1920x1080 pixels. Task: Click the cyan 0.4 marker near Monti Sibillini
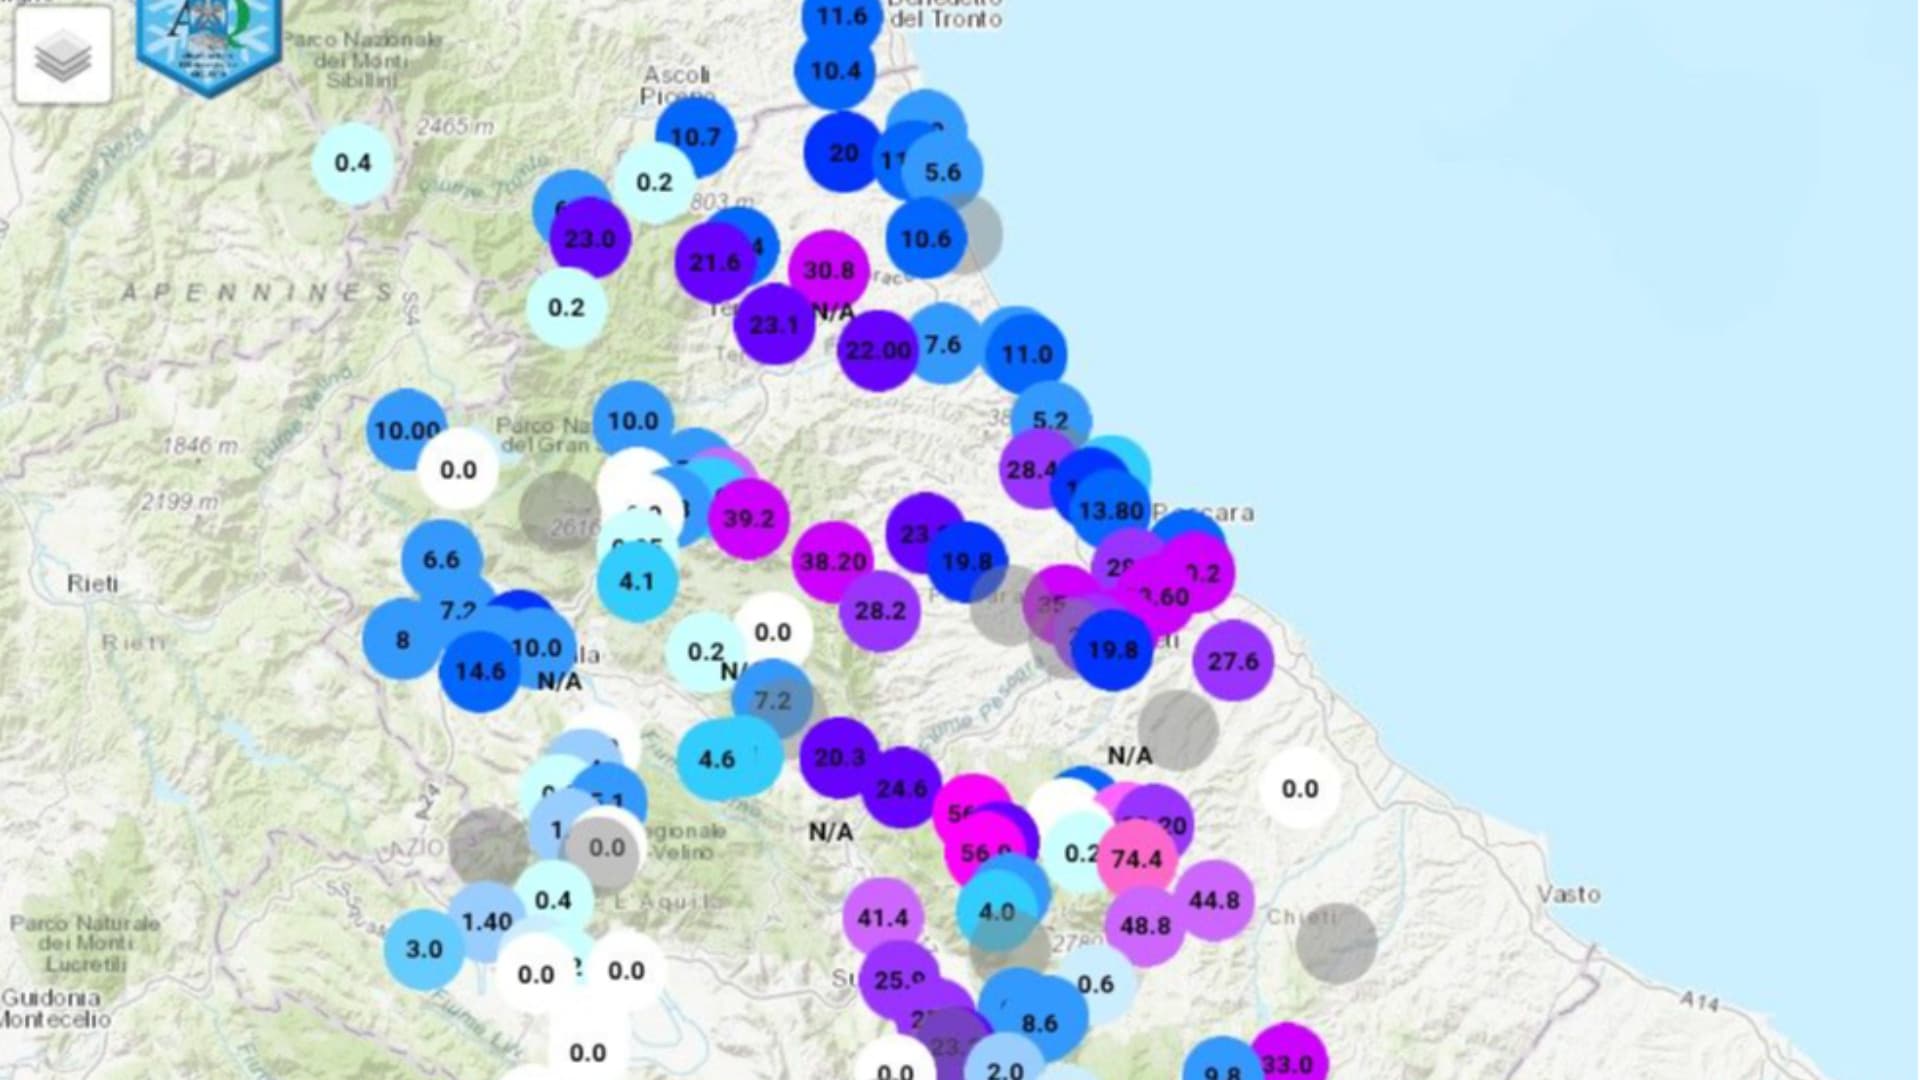[x=355, y=162]
